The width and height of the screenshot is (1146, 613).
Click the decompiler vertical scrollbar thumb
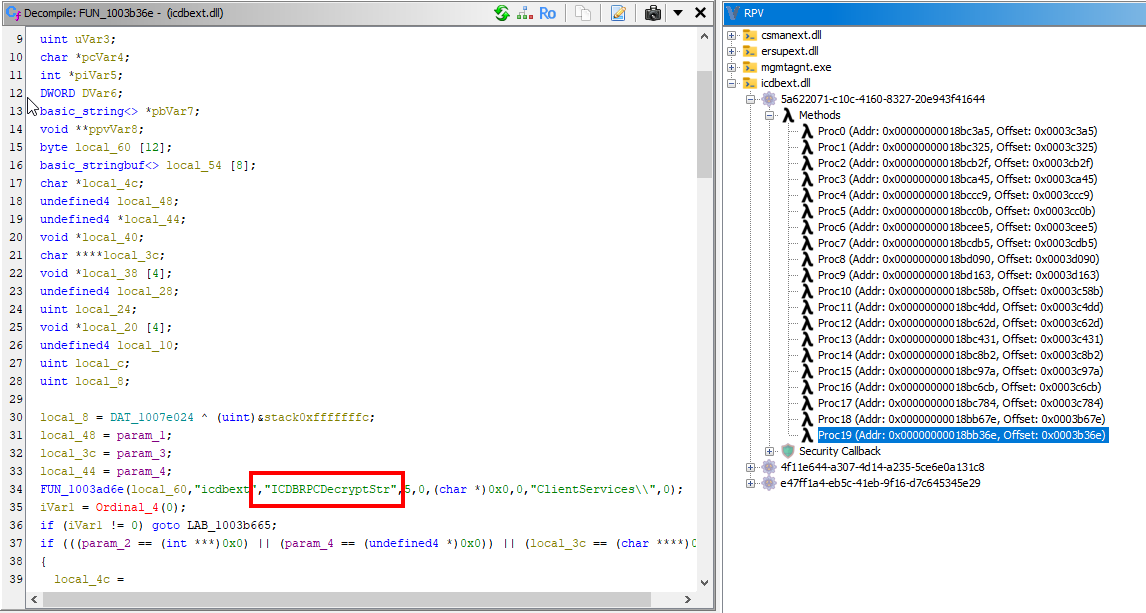pyautogui.click(x=704, y=124)
